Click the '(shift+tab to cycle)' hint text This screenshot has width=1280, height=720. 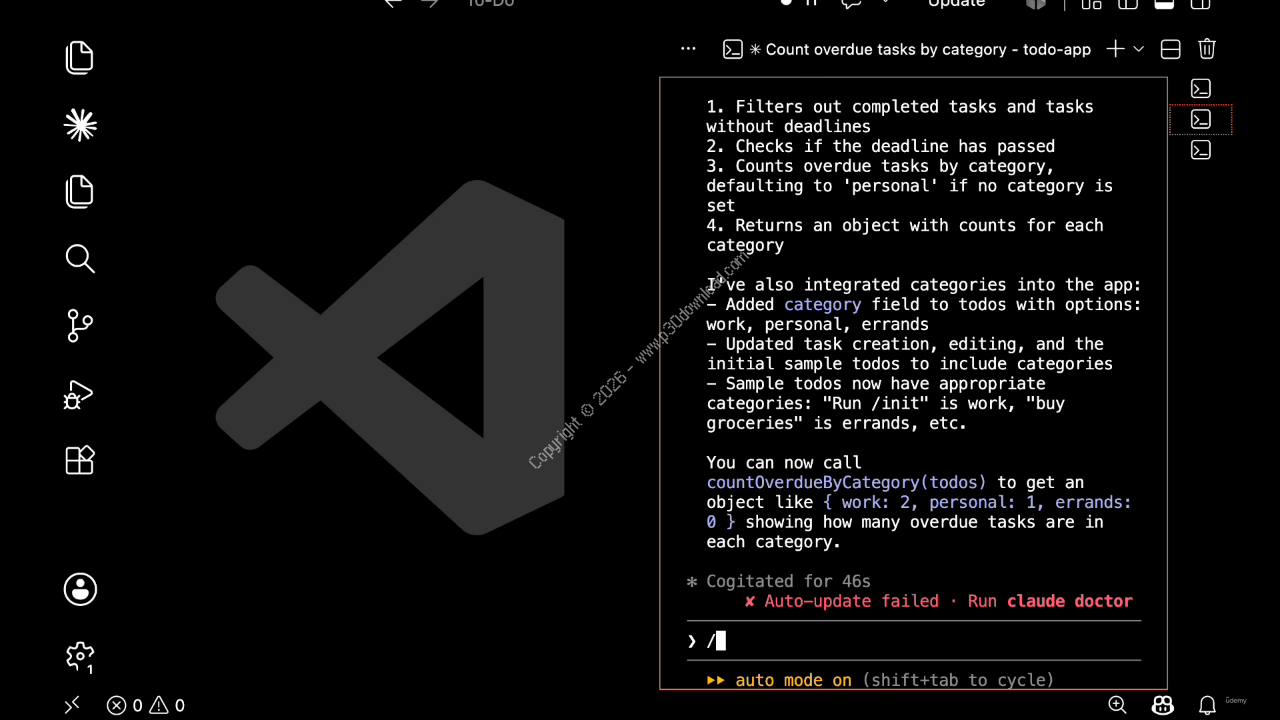click(958, 680)
